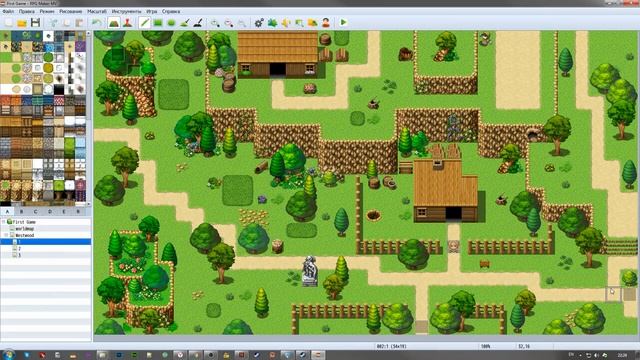
Task: Open the Character Generator icon
Action: 326,22
